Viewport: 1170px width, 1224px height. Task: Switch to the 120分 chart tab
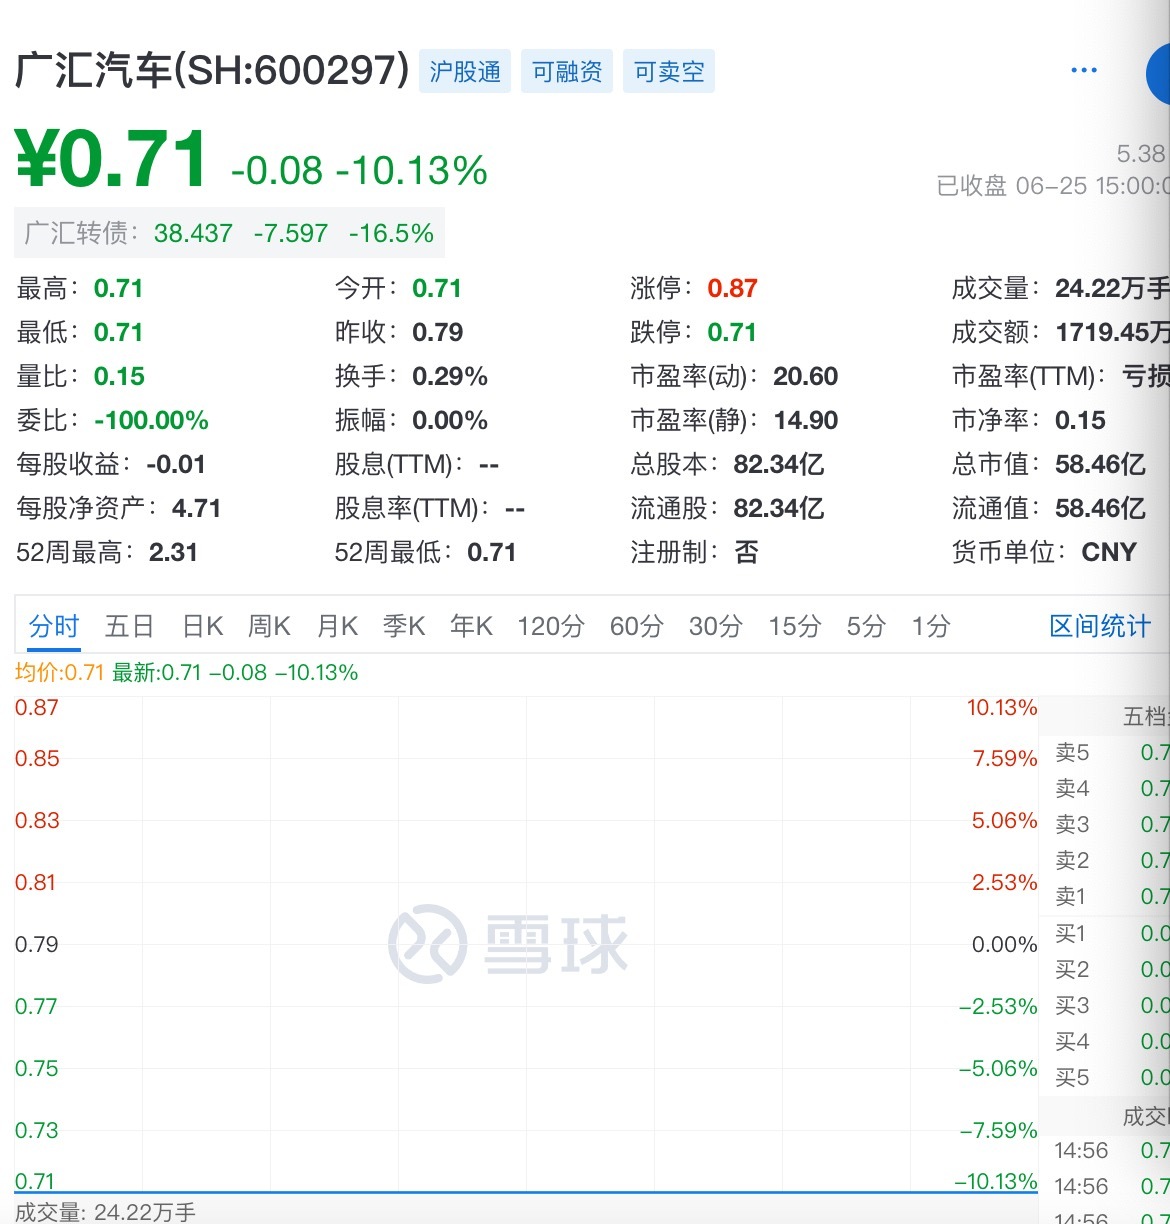[x=551, y=627]
